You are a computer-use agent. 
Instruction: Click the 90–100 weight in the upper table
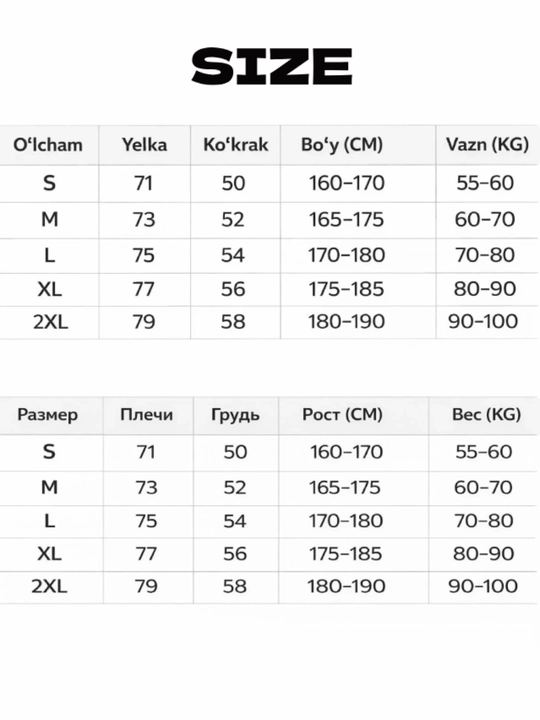tap(483, 321)
